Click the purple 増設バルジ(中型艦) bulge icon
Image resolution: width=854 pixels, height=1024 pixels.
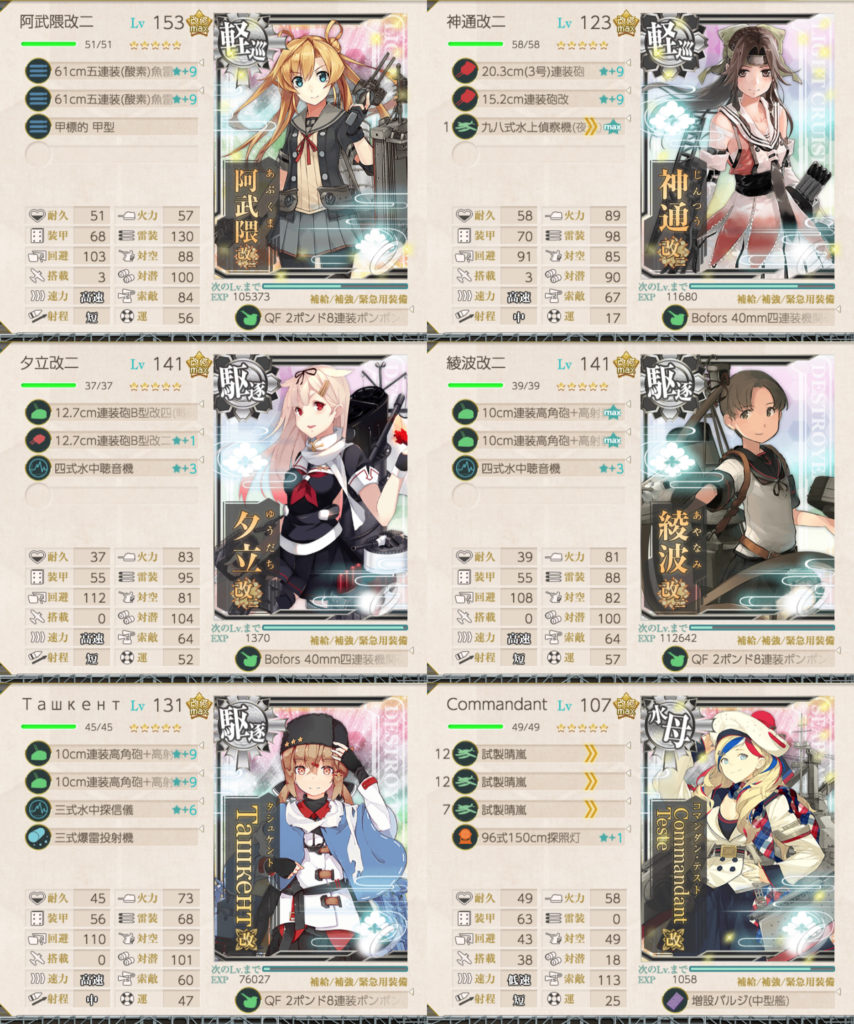(674, 1000)
